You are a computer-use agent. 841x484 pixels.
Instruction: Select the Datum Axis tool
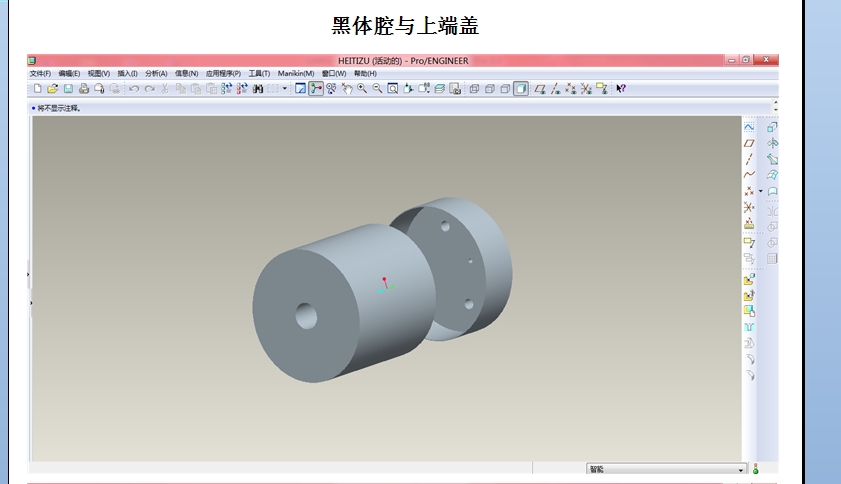pyautogui.click(x=749, y=159)
